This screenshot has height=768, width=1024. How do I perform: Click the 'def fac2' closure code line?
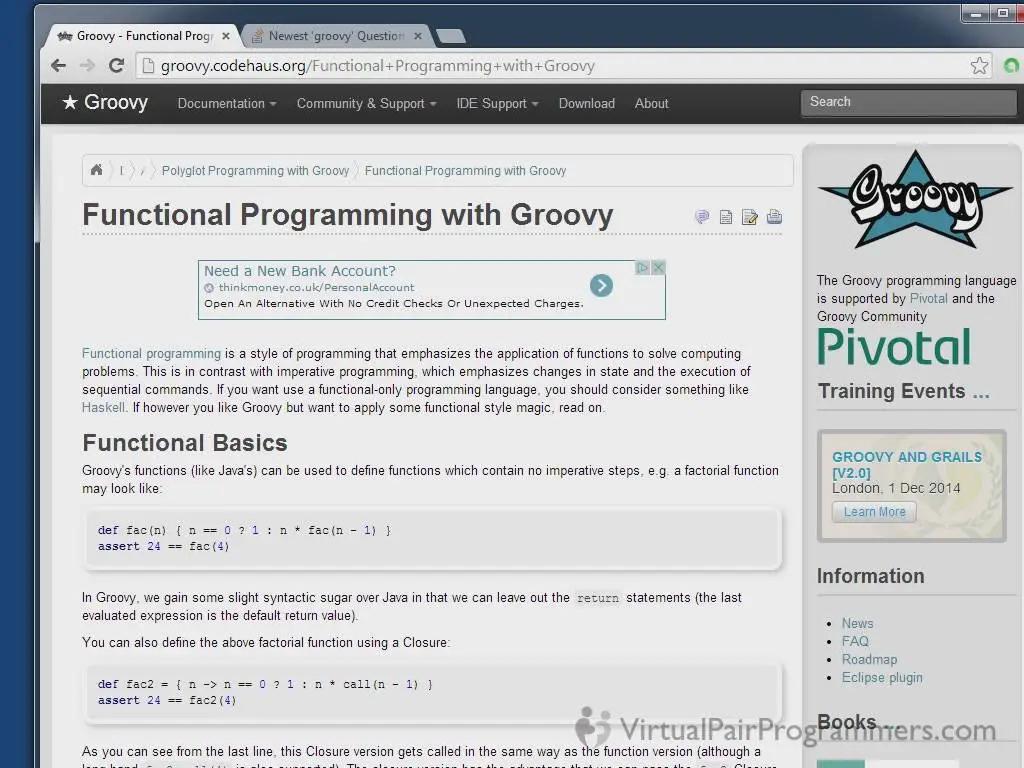(265, 684)
